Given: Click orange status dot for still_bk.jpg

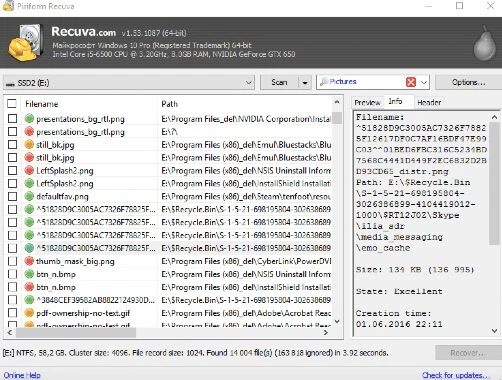Looking at the screenshot, I should point(29,144).
